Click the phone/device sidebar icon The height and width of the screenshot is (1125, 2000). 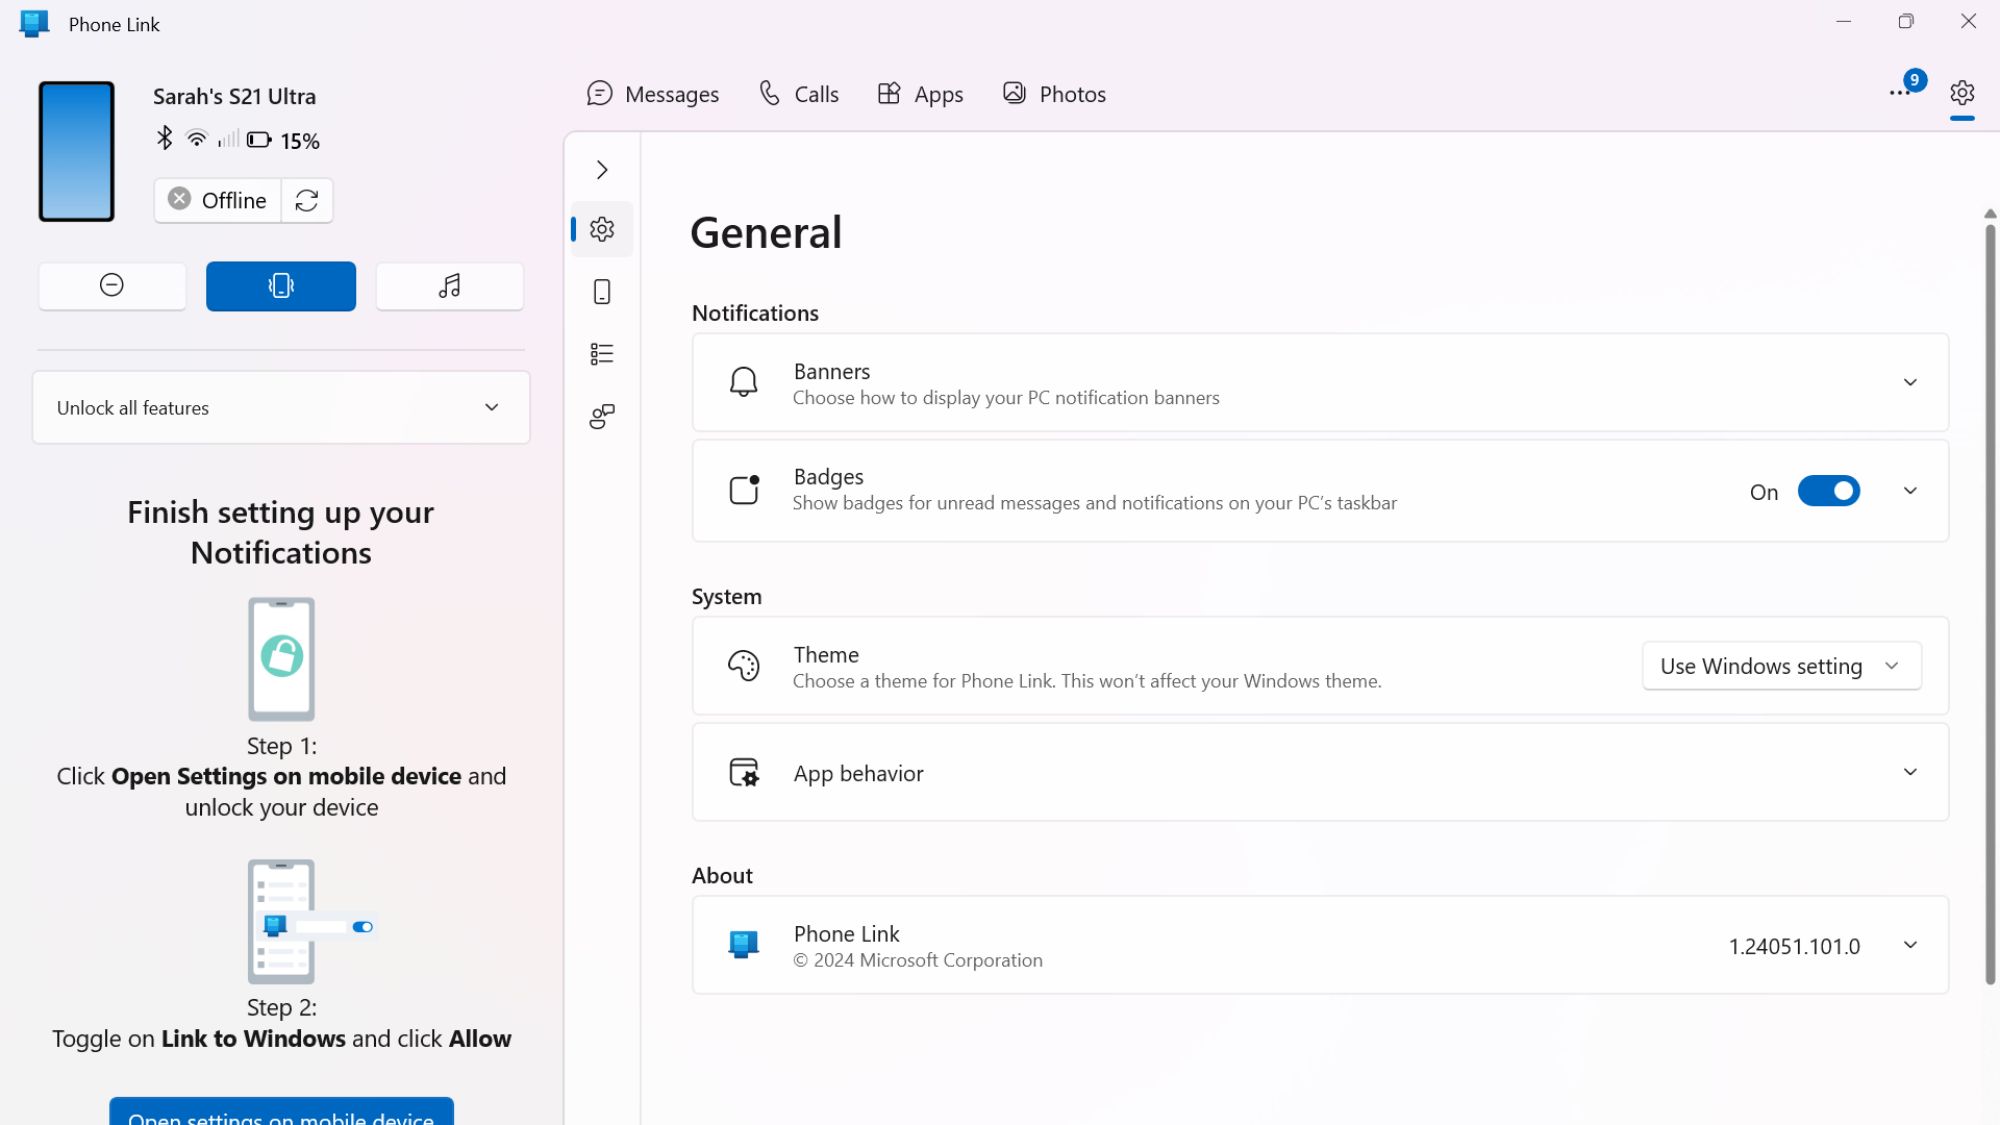tap(602, 291)
